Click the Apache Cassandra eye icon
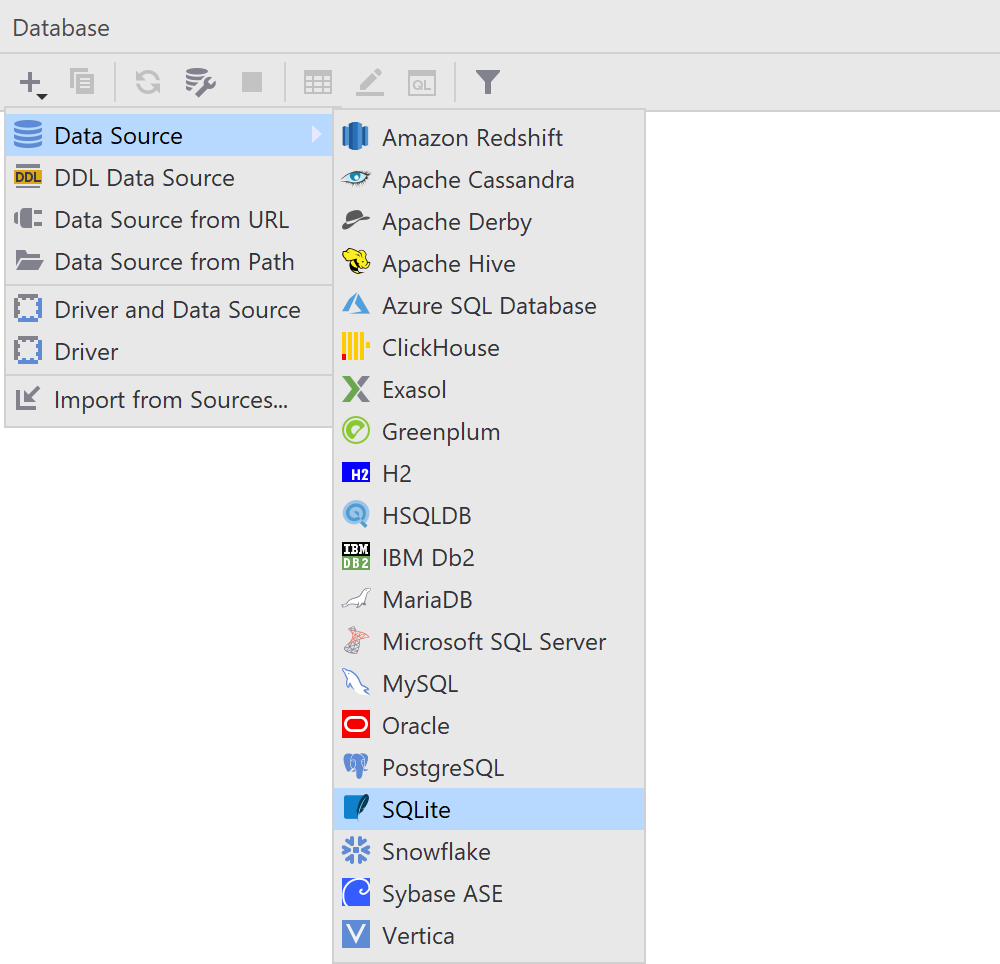 (x=356, y=179)
